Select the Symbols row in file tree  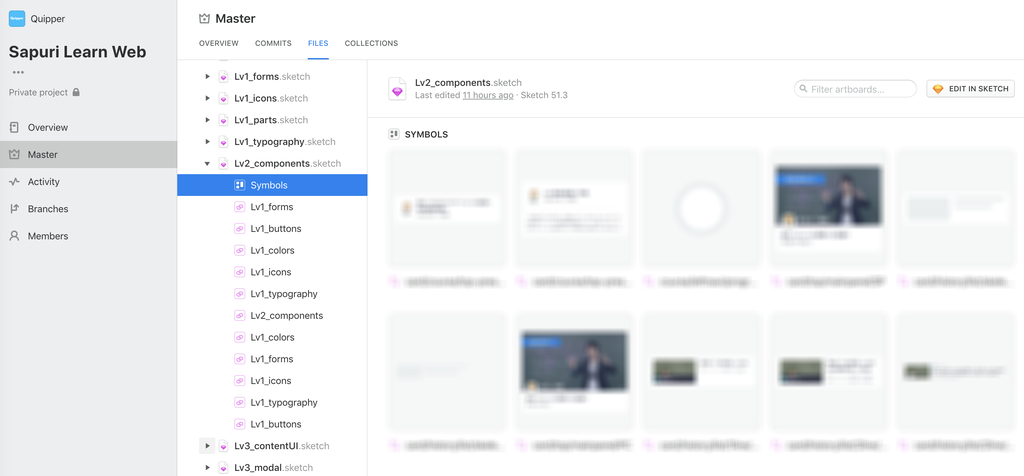point(272,185)
